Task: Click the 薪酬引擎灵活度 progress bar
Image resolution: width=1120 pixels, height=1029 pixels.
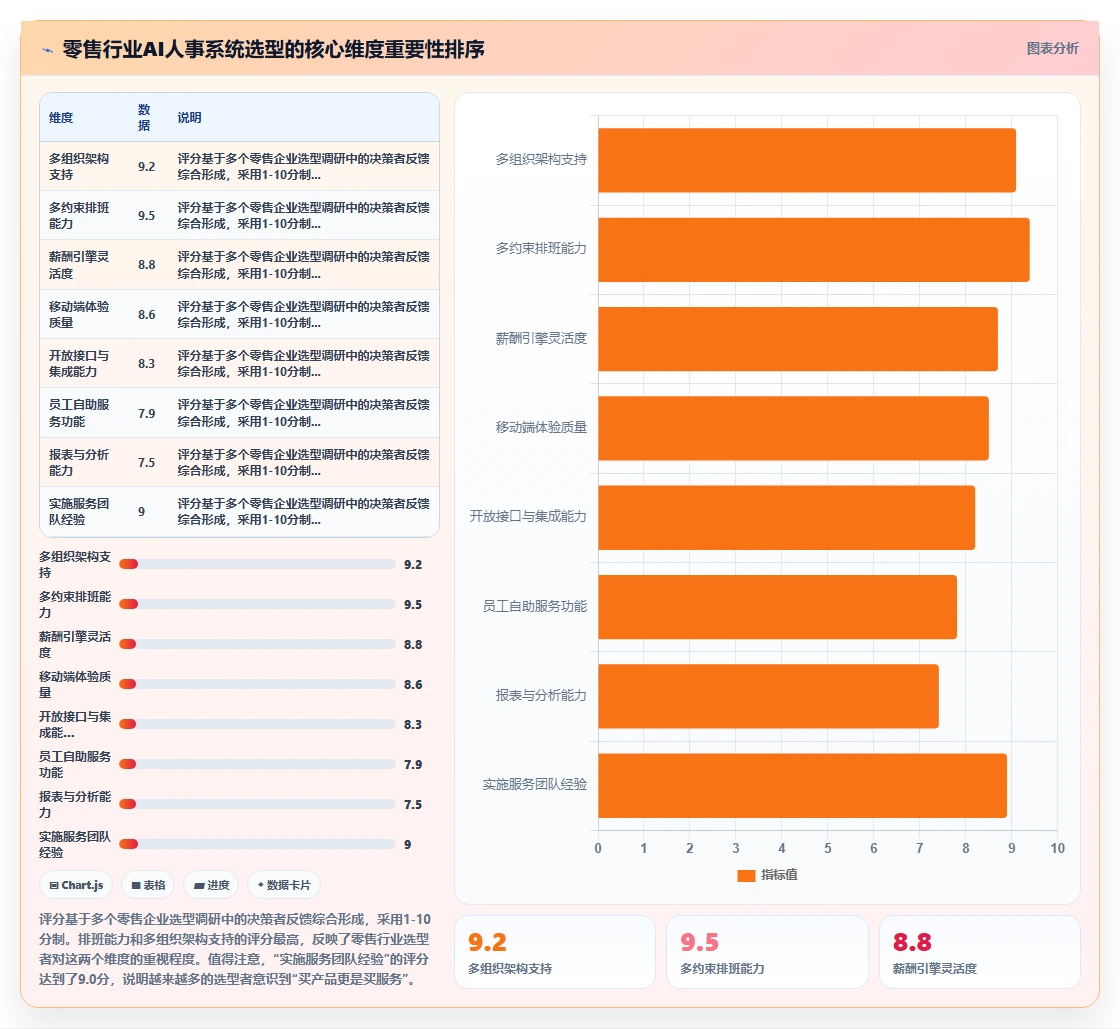Action: 257,644
